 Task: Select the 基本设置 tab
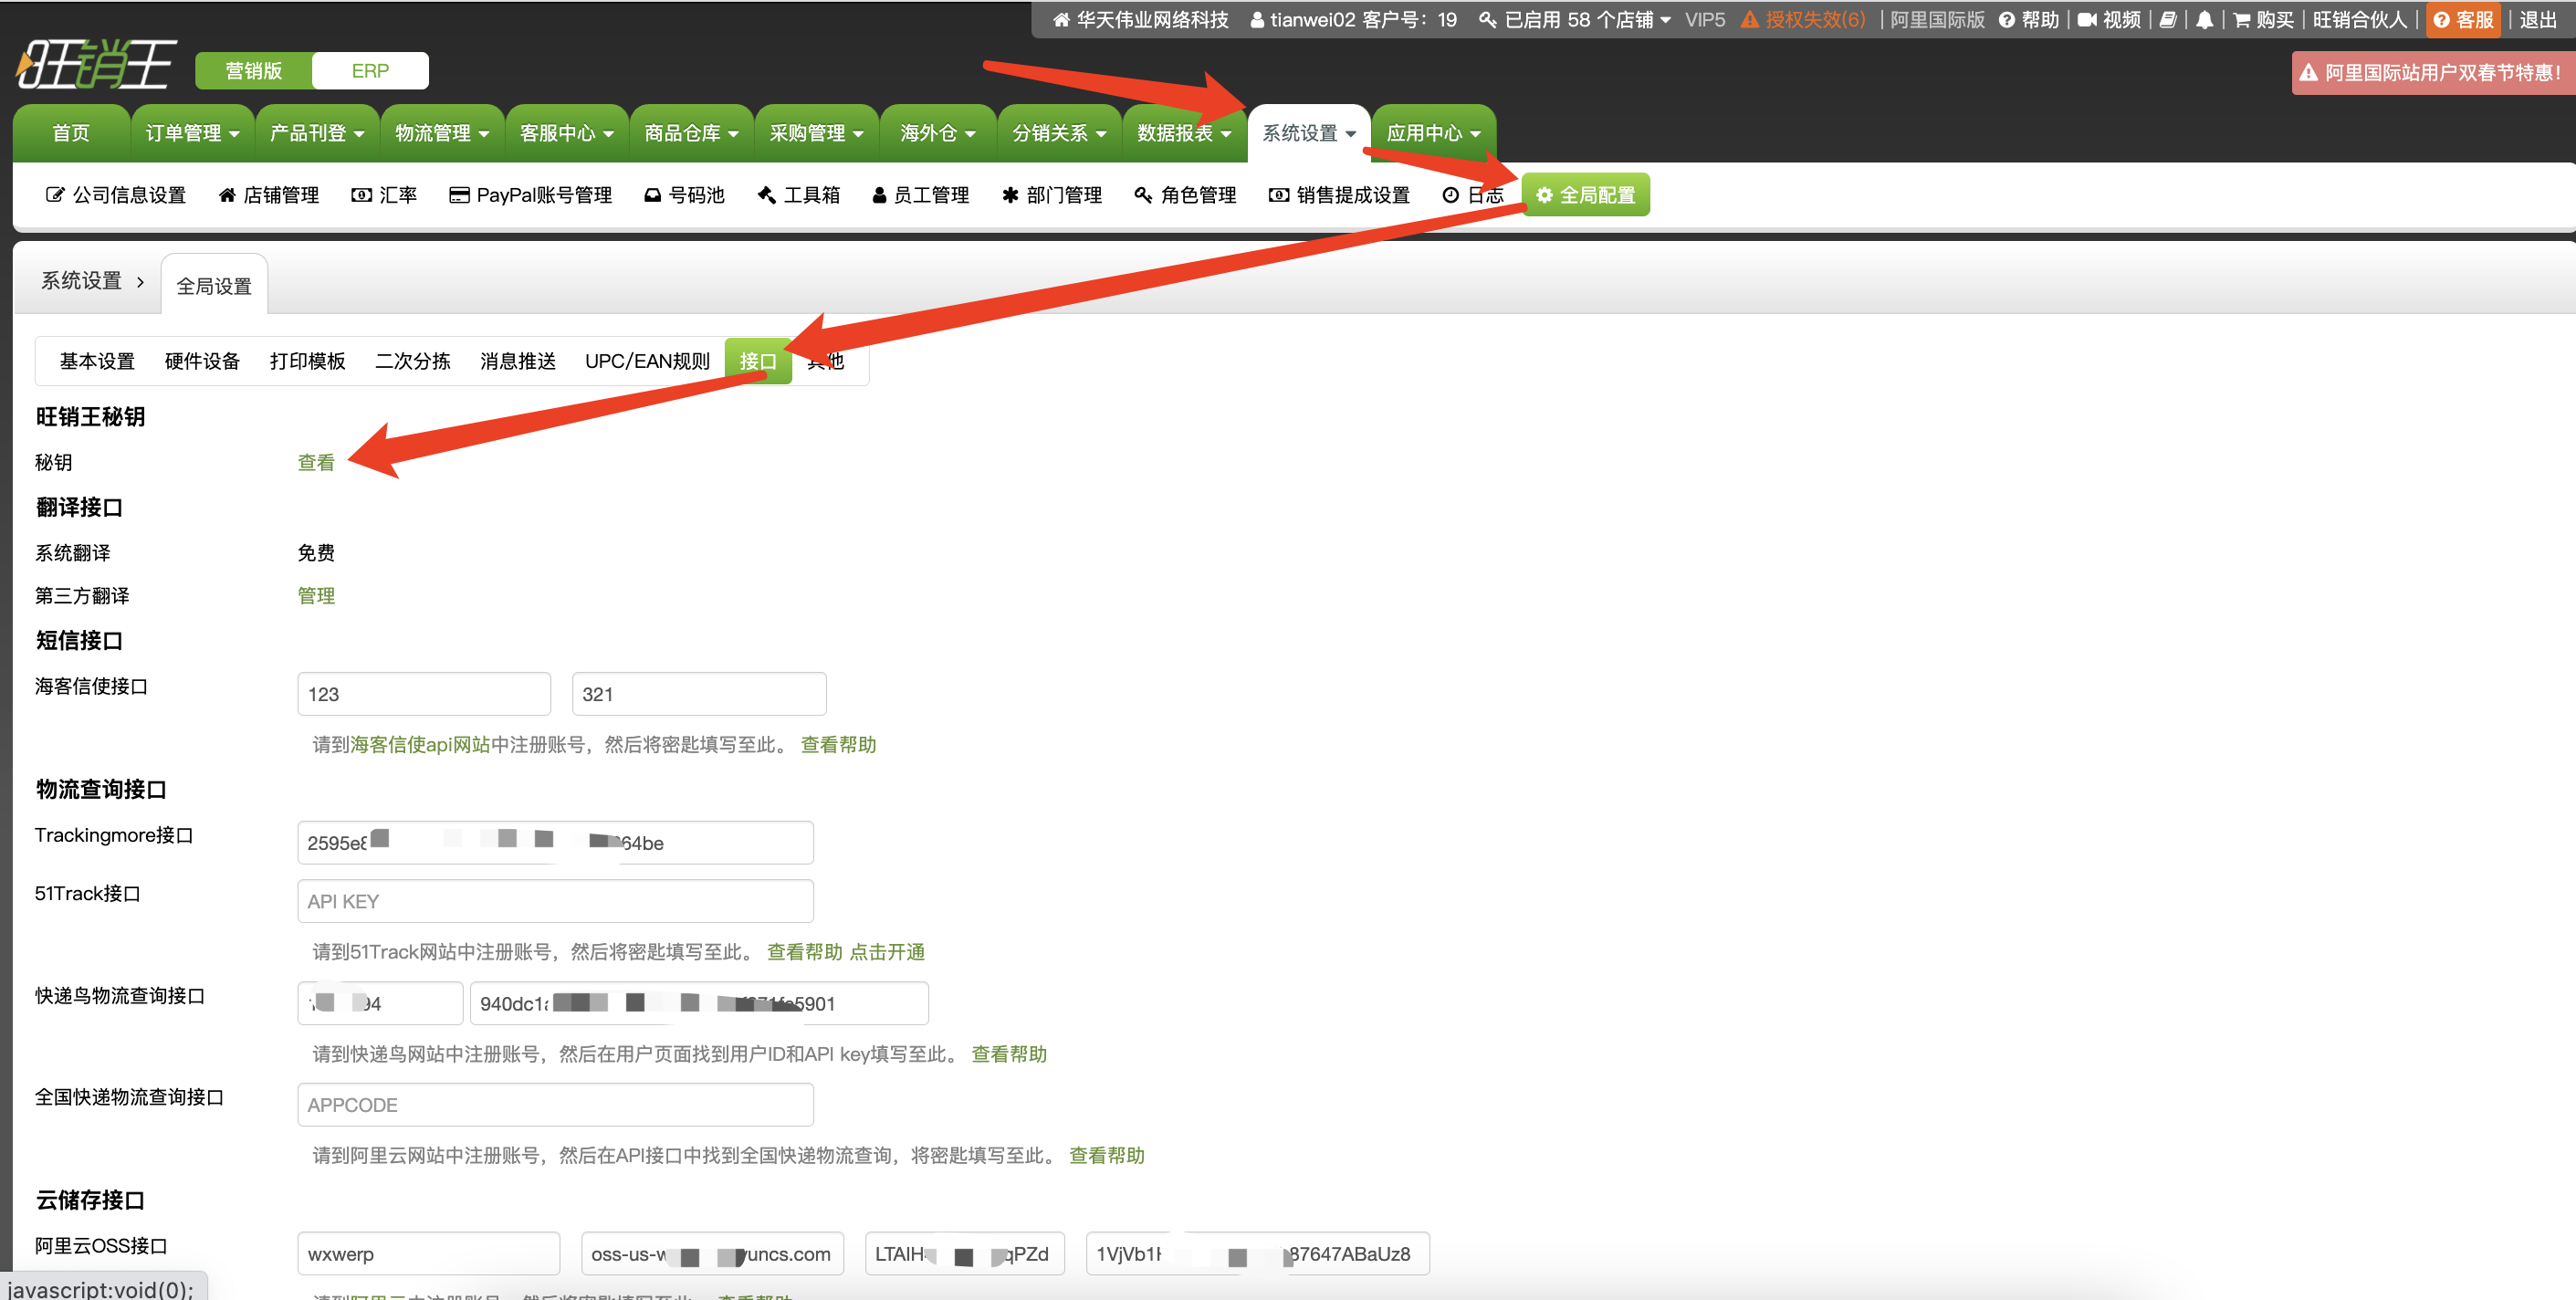click(x=97, y=361)
